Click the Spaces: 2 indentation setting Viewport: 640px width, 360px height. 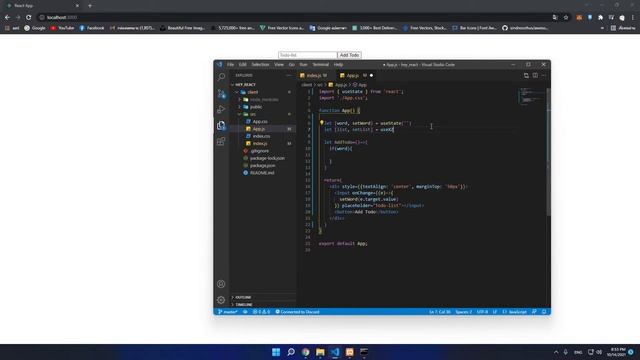pyautogui.click(x=463, y=312)
